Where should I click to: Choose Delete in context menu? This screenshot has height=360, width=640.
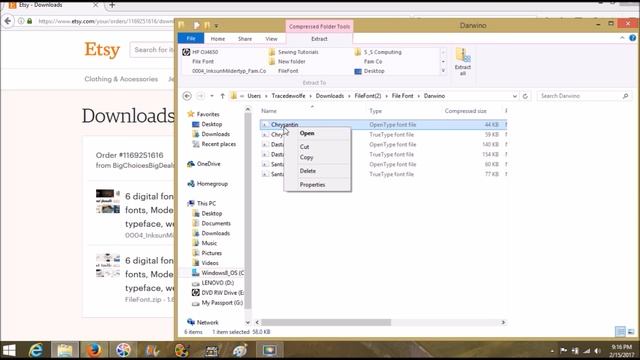coord(308,171)
